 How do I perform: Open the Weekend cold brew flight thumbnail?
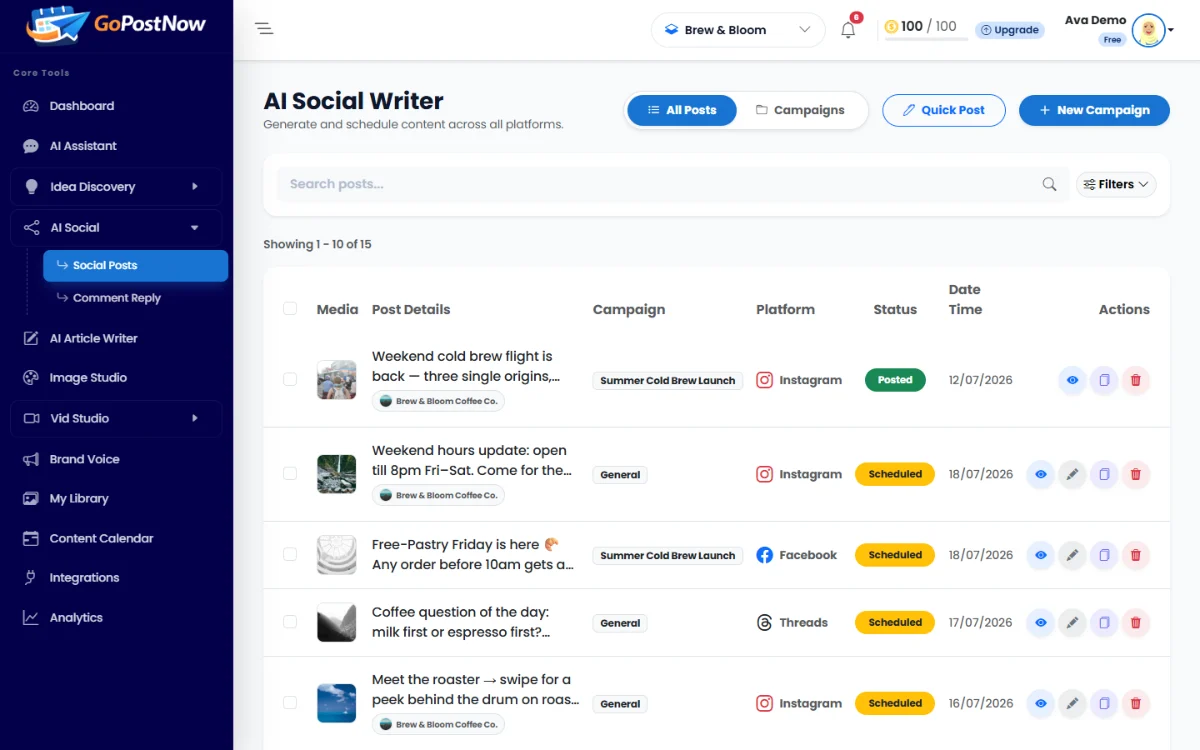coord(337,380)
